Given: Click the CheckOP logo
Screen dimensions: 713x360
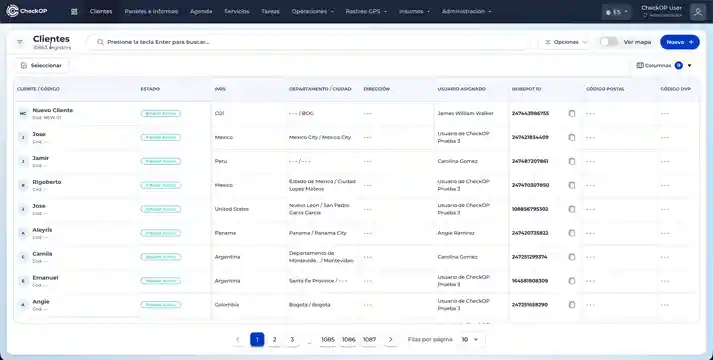Looking at the screenshot, I should [x=26, y=11].
